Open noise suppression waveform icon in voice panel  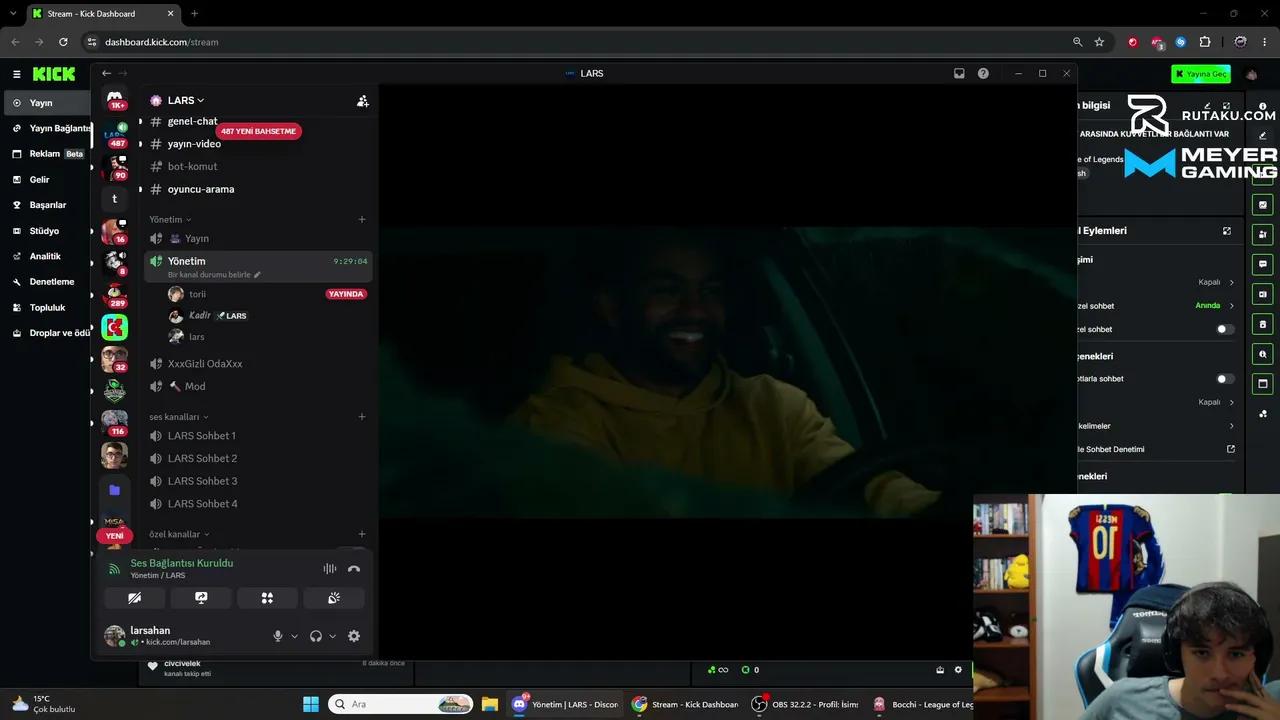(329, 568)
